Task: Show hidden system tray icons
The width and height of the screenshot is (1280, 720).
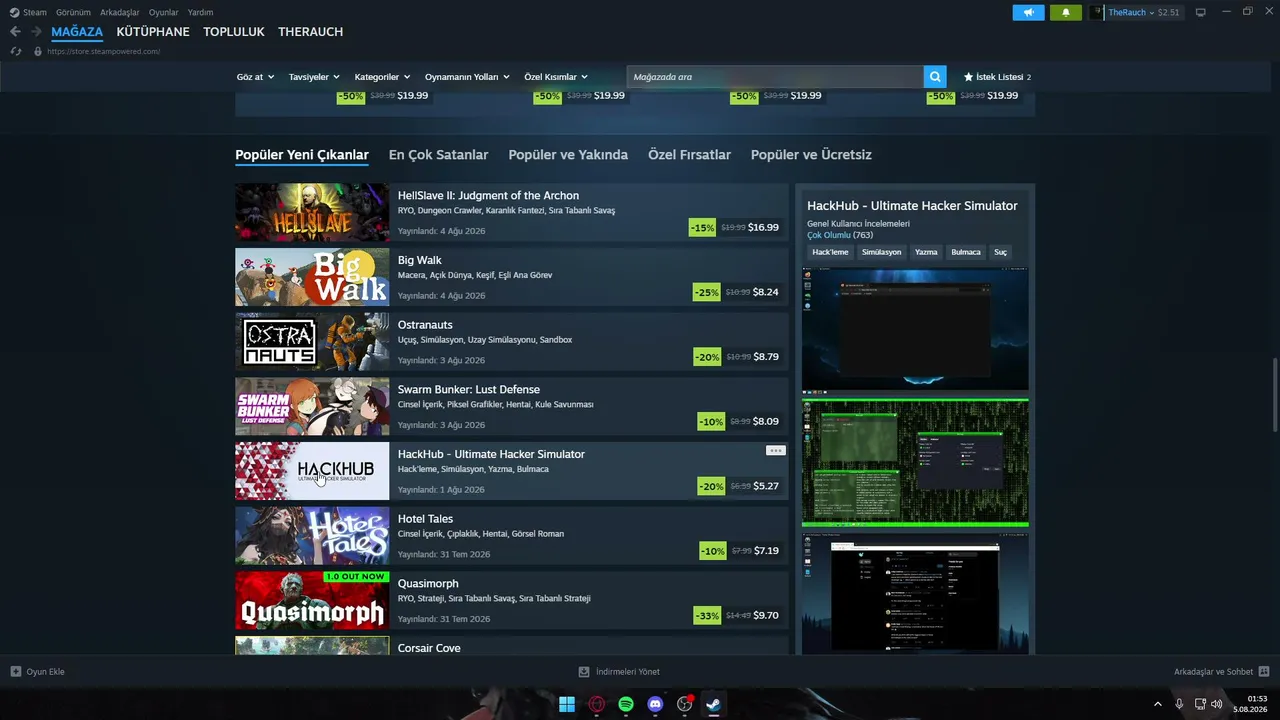Action: [1158, 704]
